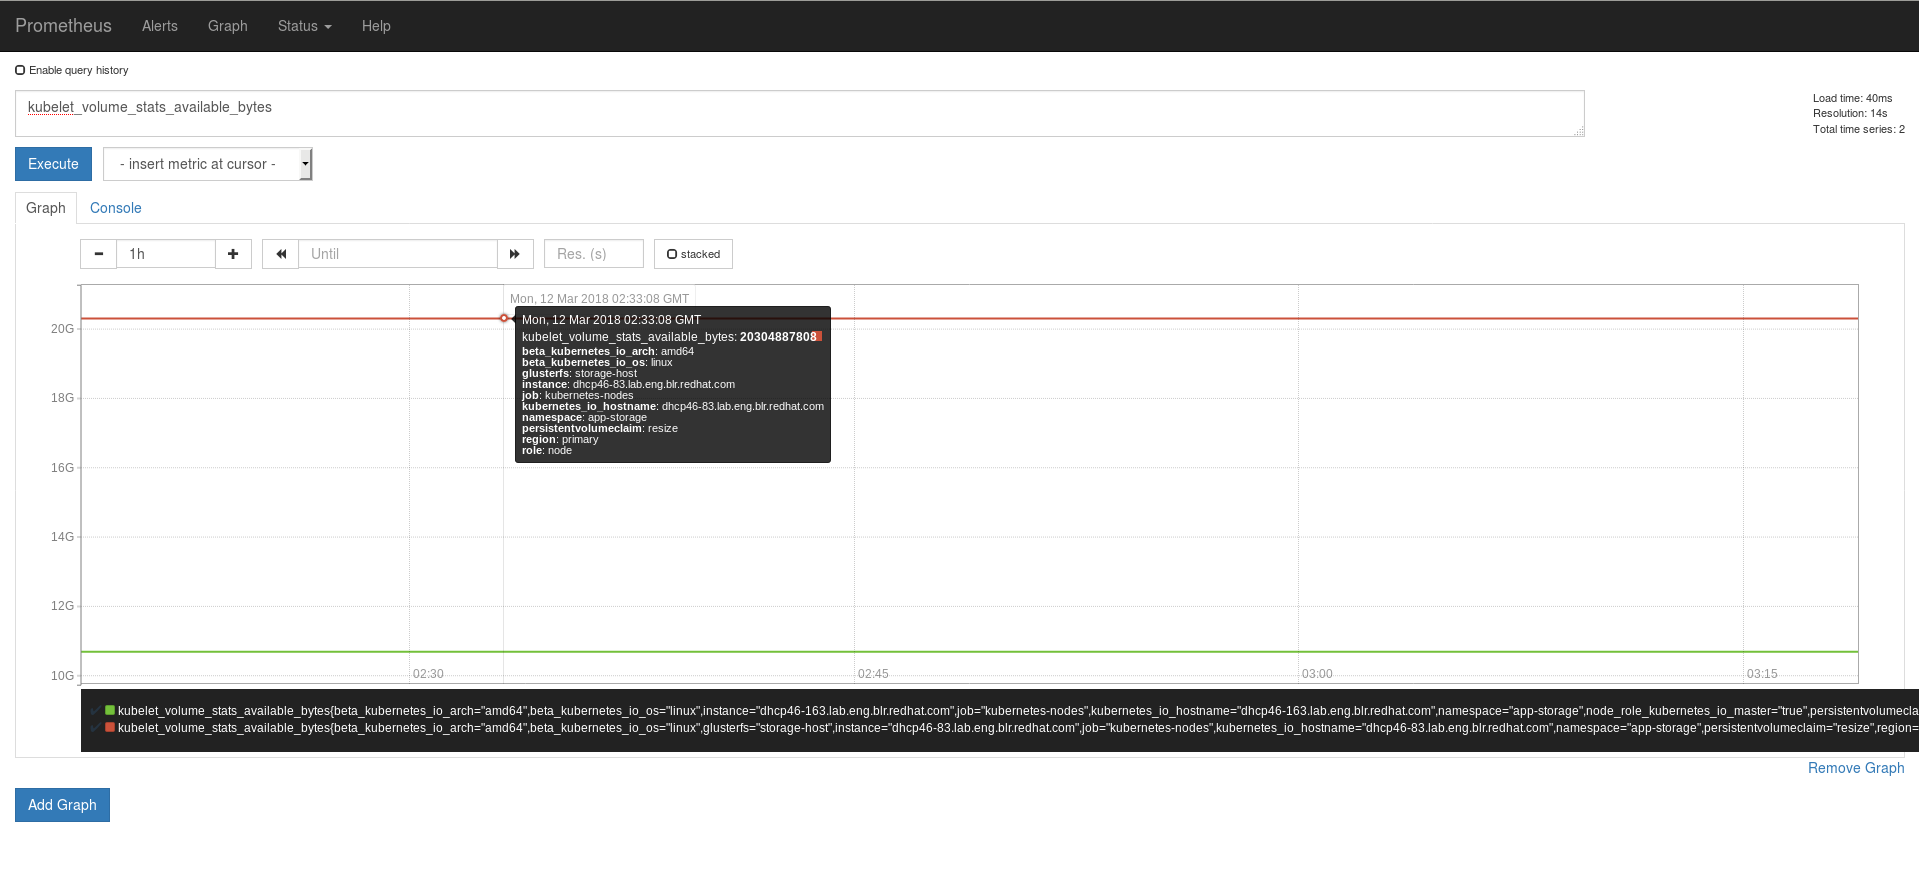The image size is (1919, 872).
Task: Advance end time with forward icon
Action: (515, 254)
